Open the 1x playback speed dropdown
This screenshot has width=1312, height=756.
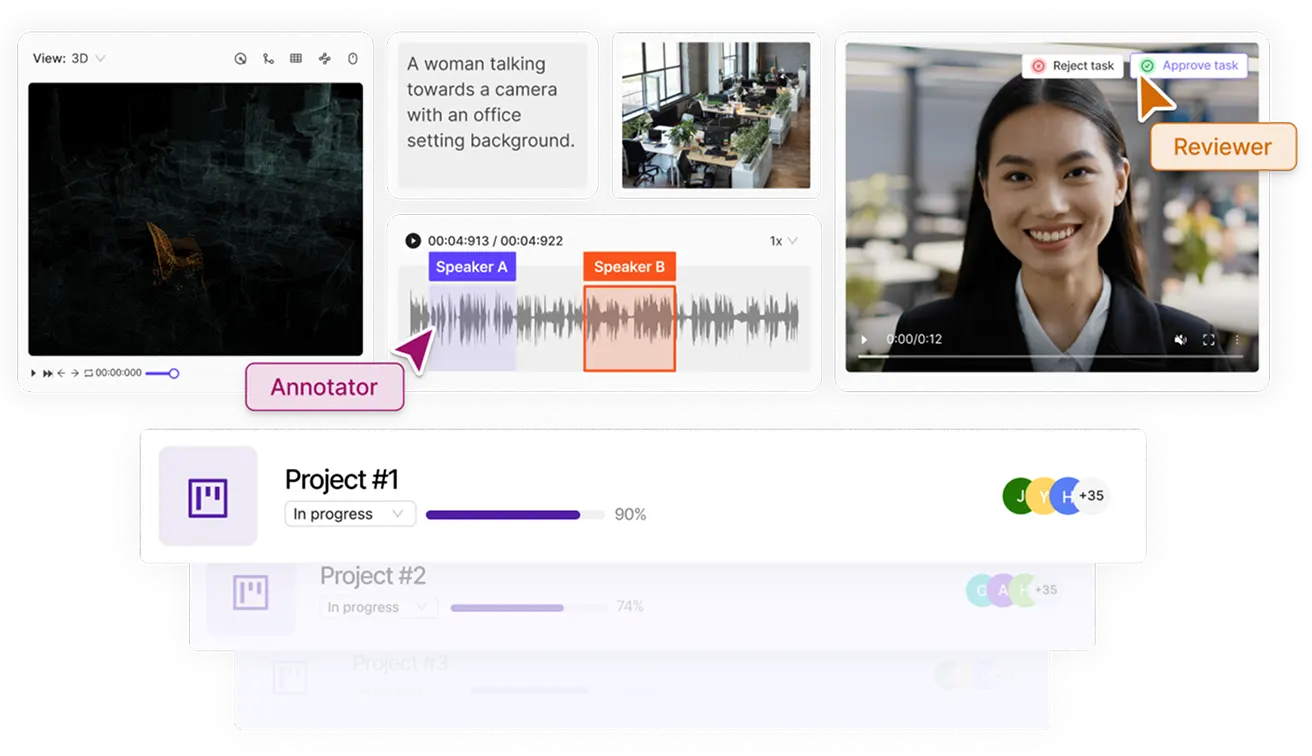point(784,241)
